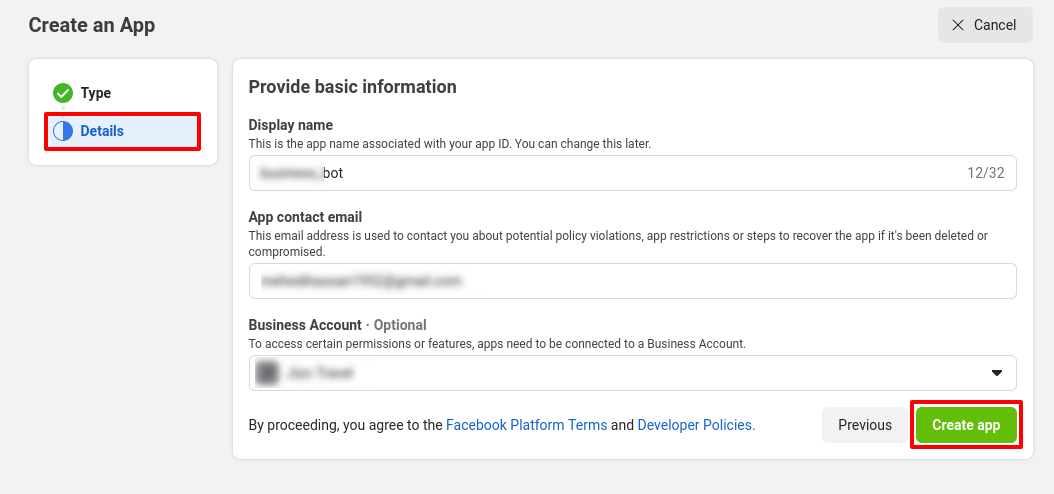The image size is (1054, 494).
Task: Click the X icon in the Cancel button
Action: point(958,25)
